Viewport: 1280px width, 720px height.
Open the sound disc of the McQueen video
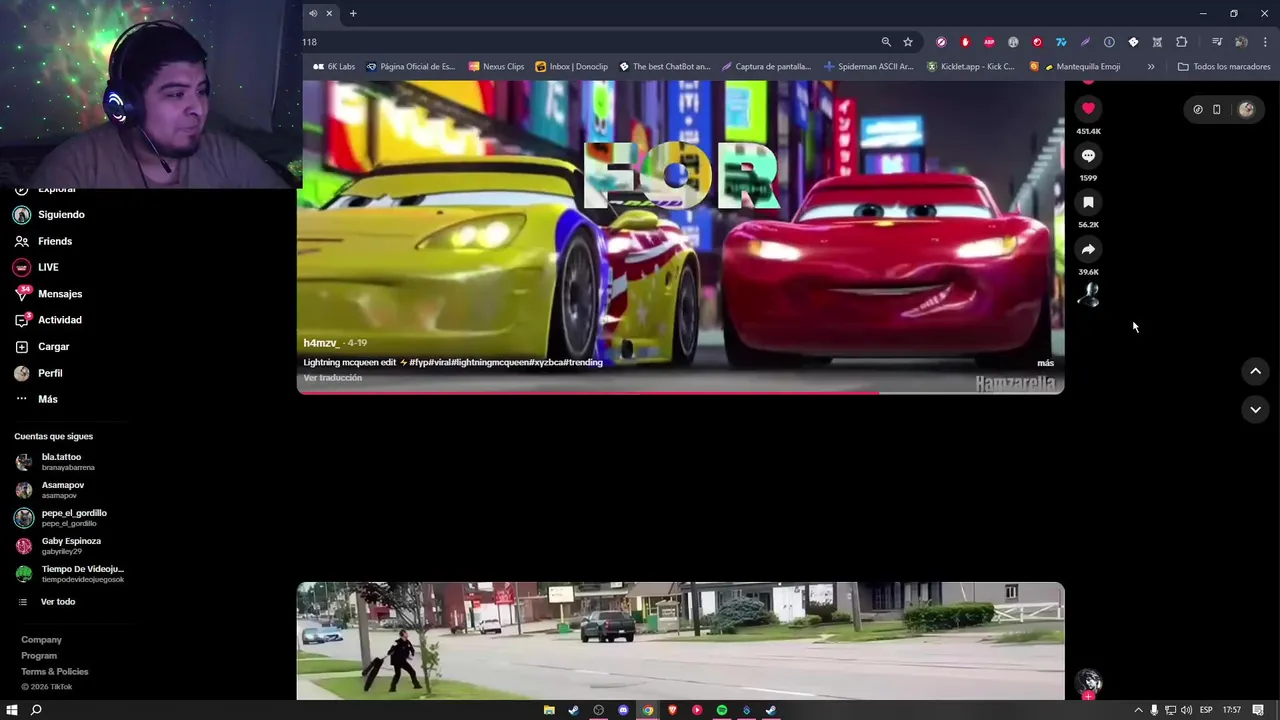1088,295
